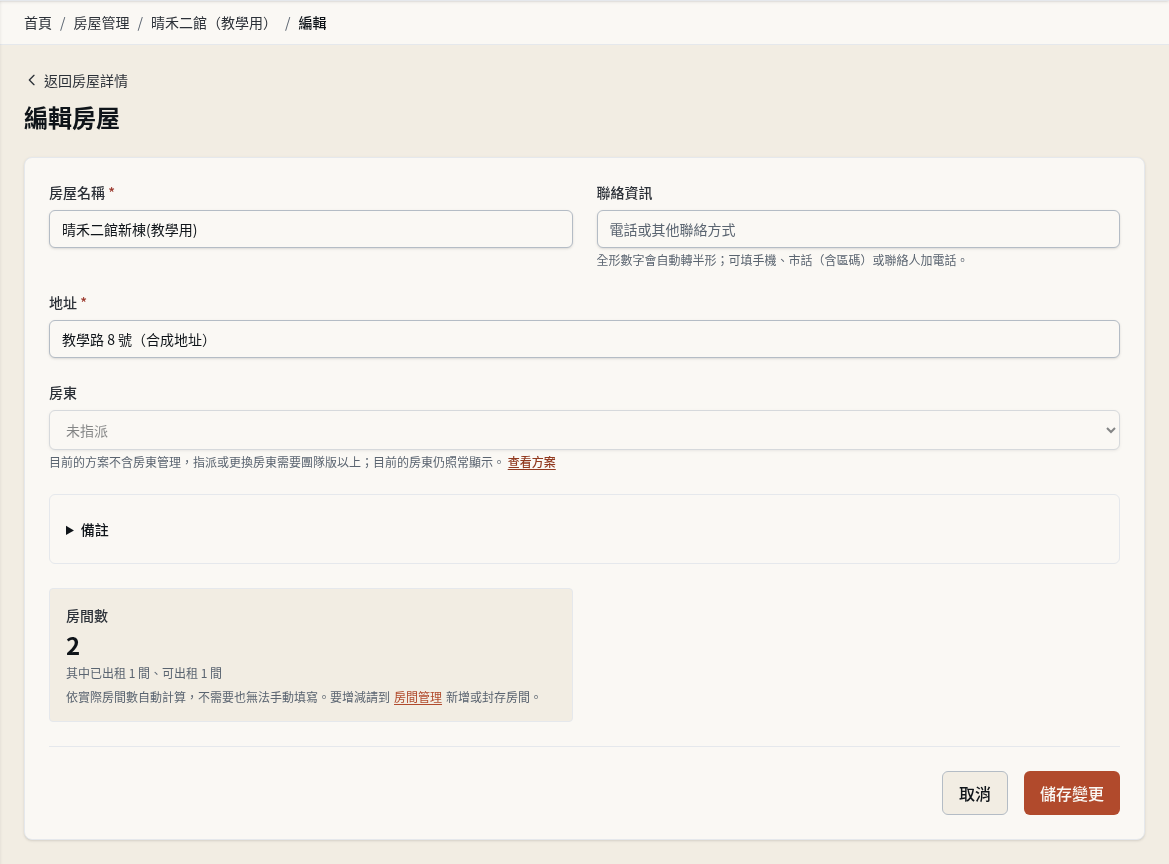Follow the 查看方案 link
This screenshot has height=864, width=1169.
click(532, 462)
